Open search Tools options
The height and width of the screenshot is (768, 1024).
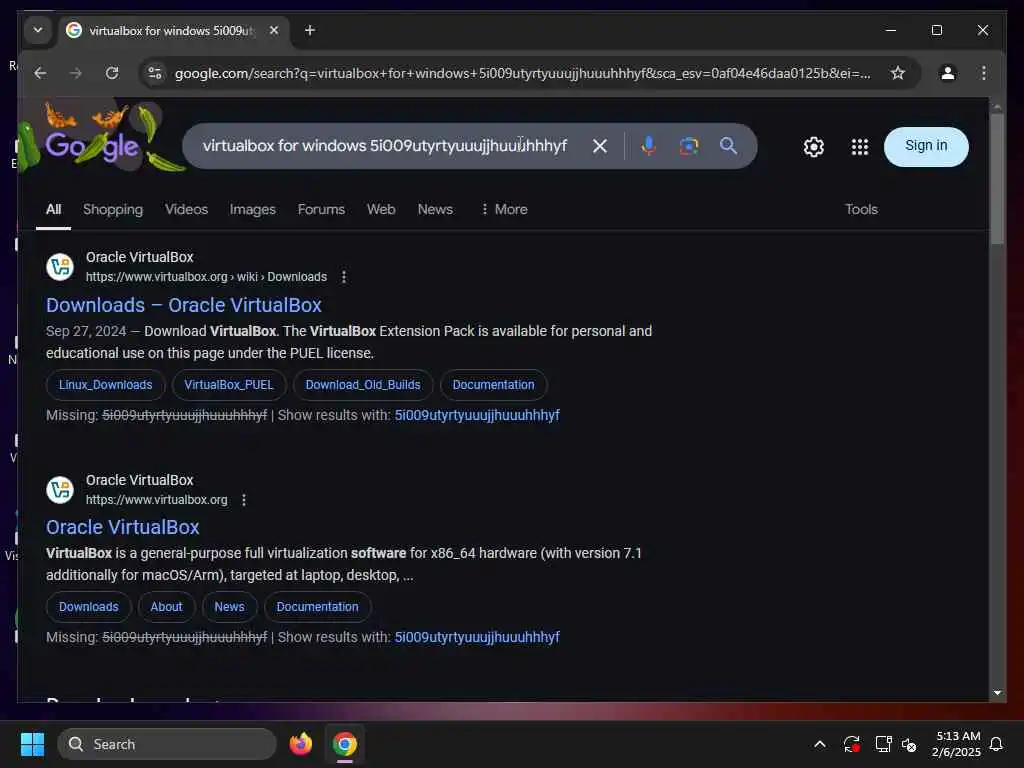pos(861,210)
